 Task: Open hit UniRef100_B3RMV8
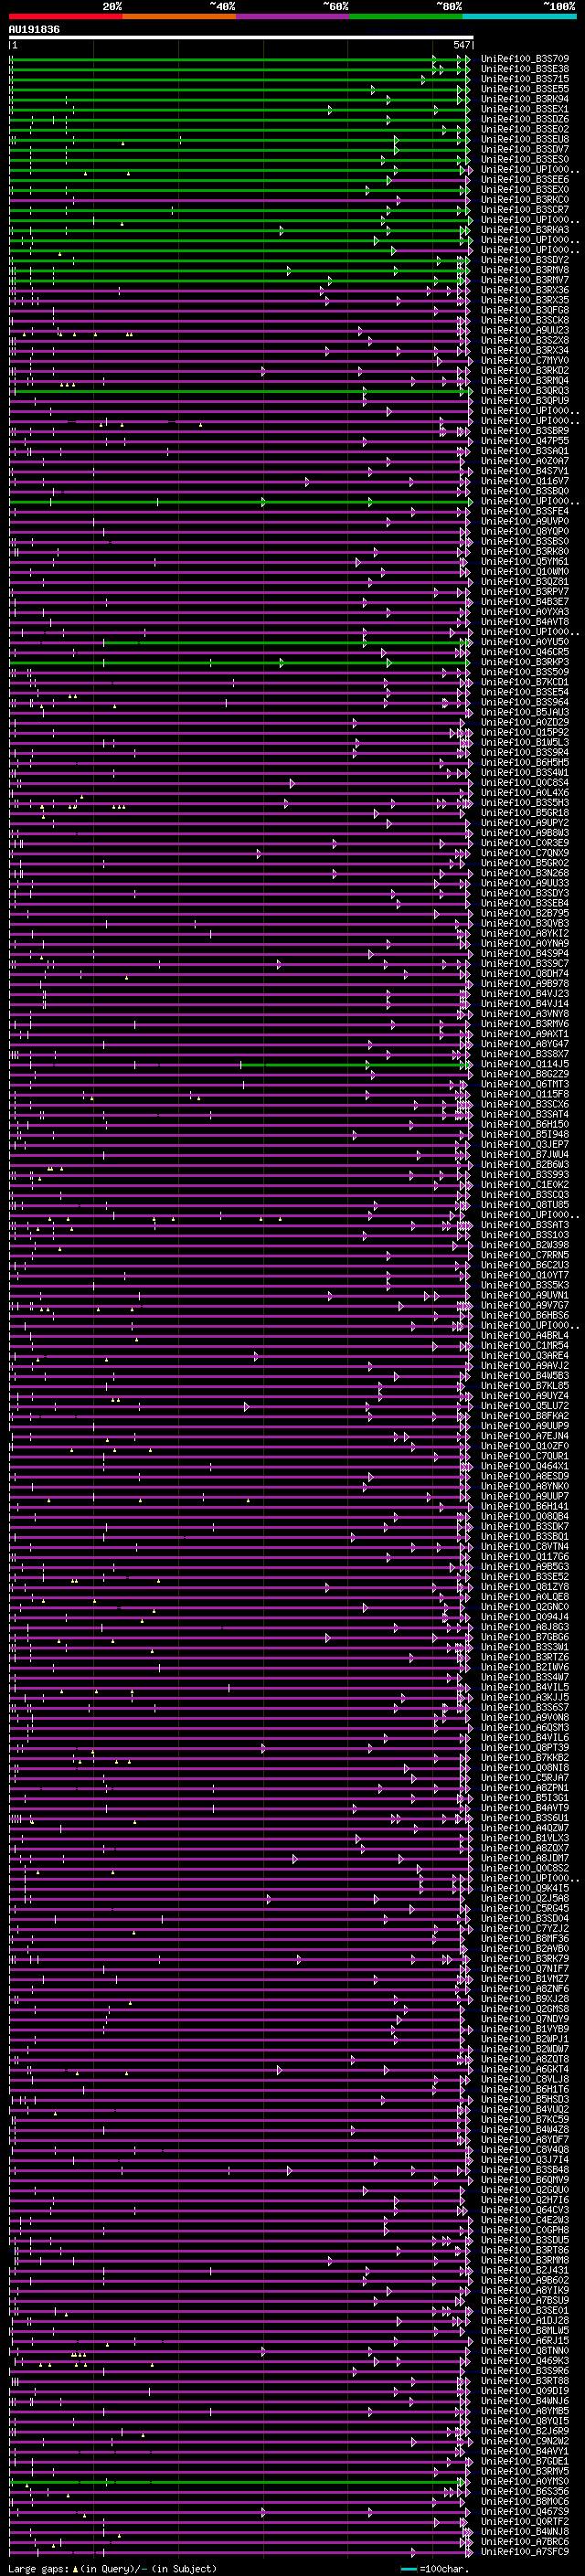525,270
